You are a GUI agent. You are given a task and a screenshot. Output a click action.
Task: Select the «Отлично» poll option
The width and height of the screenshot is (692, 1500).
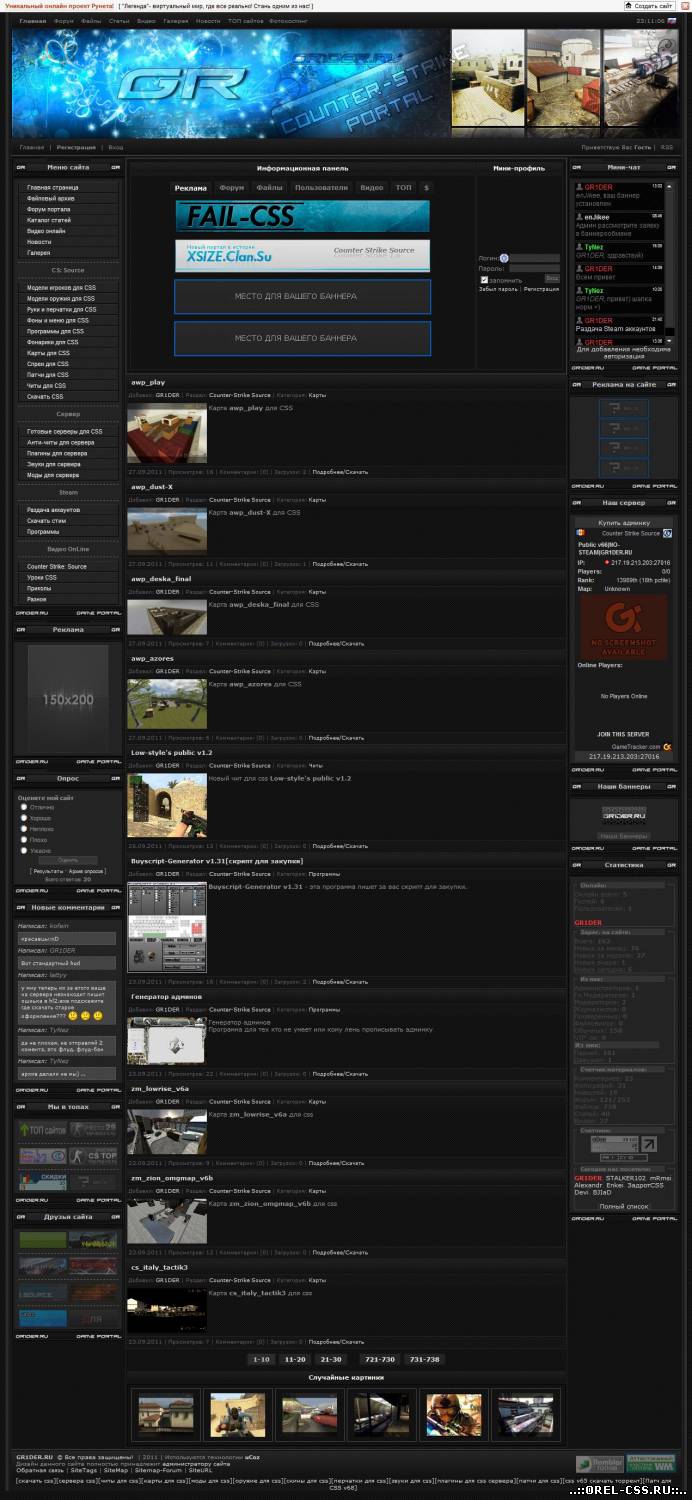[x=24, y=807]
